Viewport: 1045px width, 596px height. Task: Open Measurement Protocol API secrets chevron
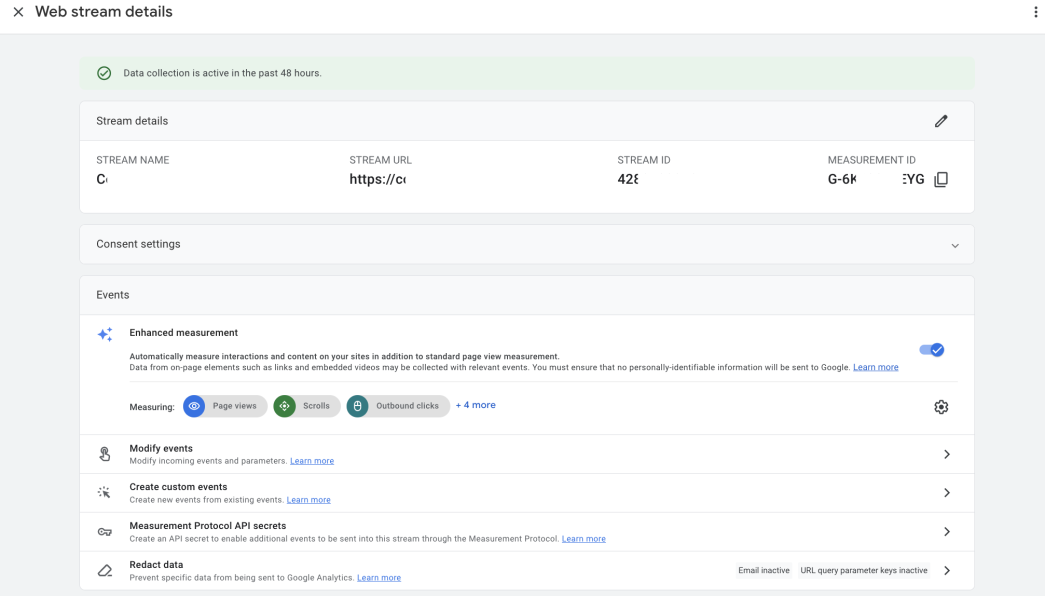947,531
